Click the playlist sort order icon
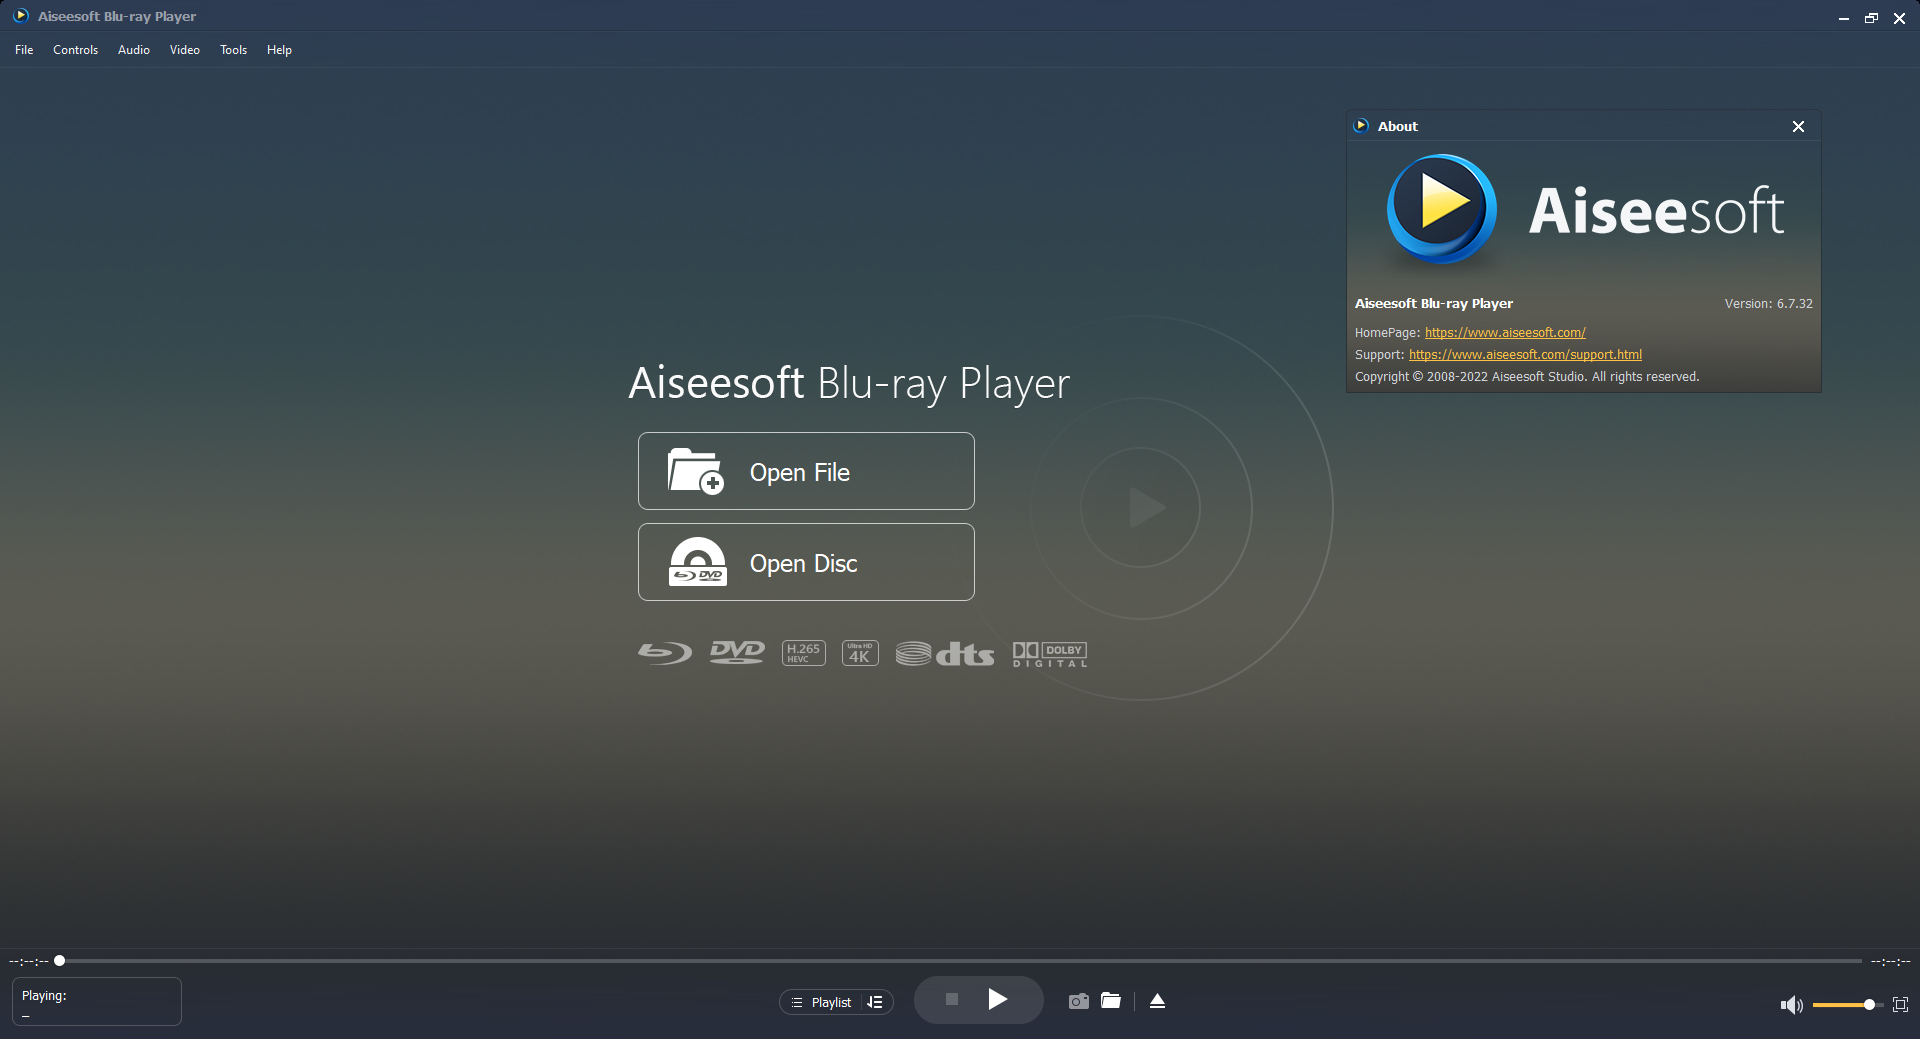 (875, 1002)
